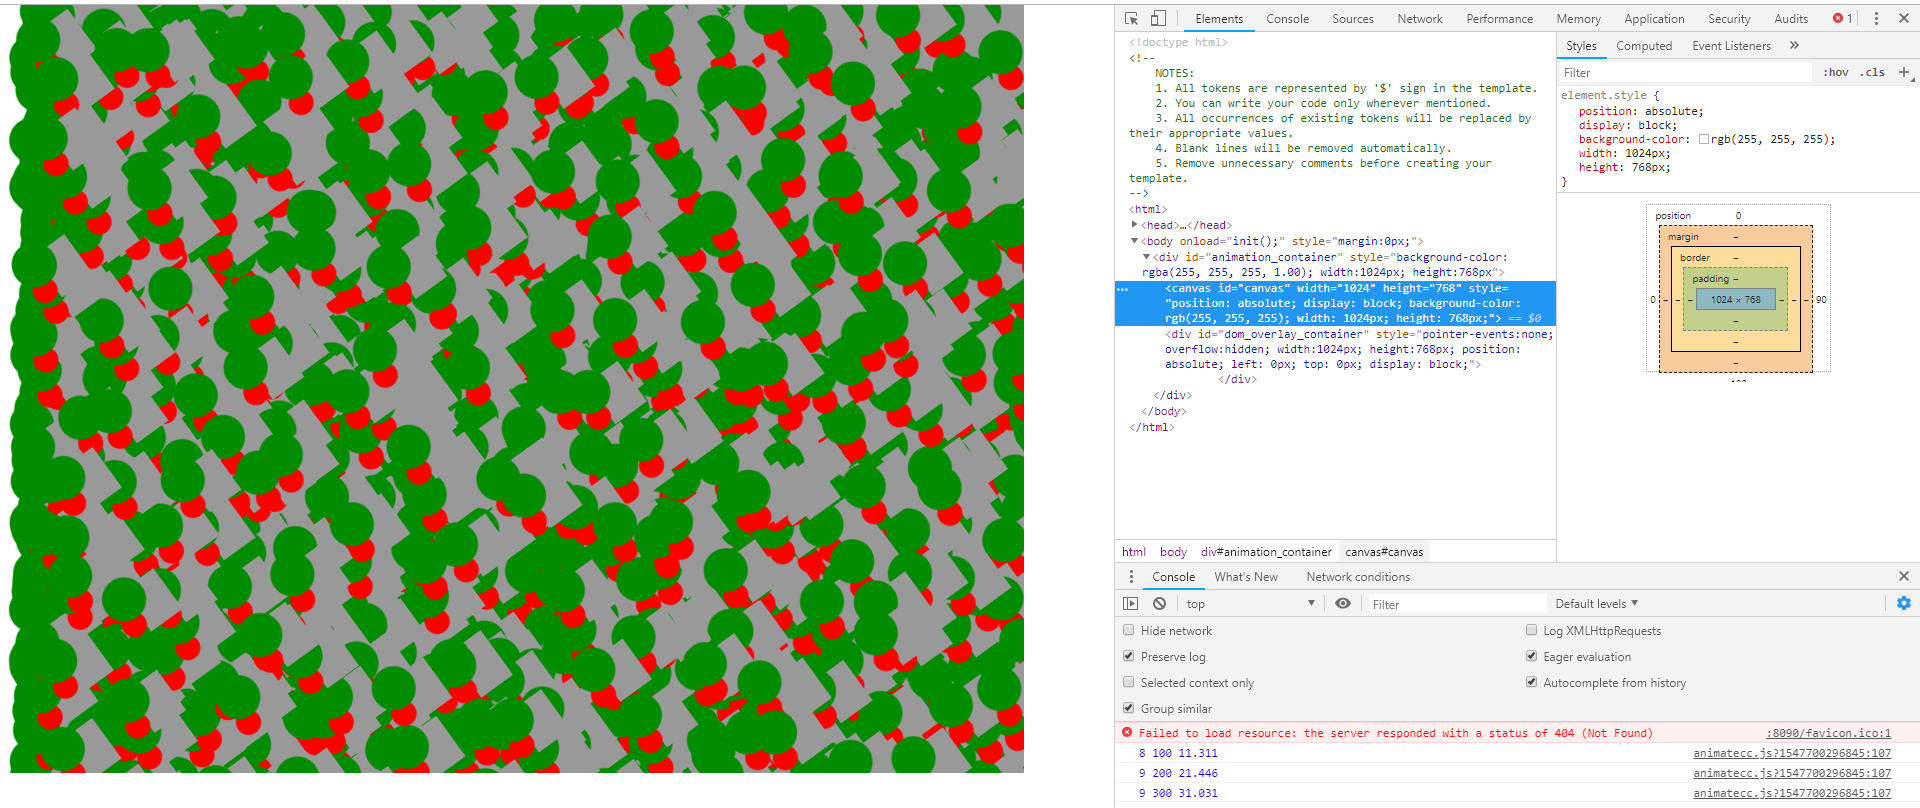This screenshot has width=1920, height=808.
Task: Click the :hov toggle button
Action: tap(1835, 72)
